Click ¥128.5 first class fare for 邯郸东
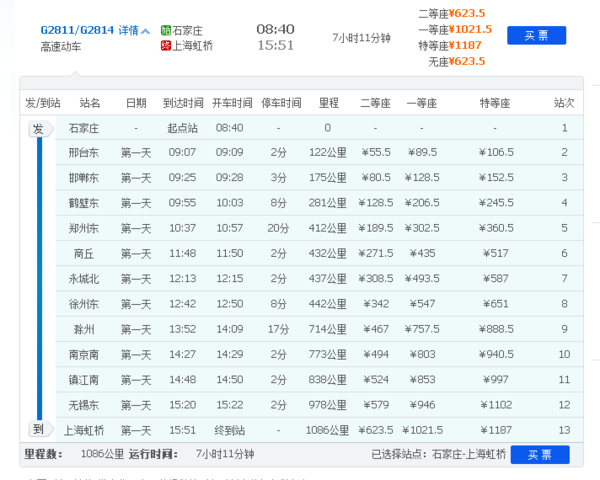This screenshot has height=480, width=600. click(x=422, y=178)
